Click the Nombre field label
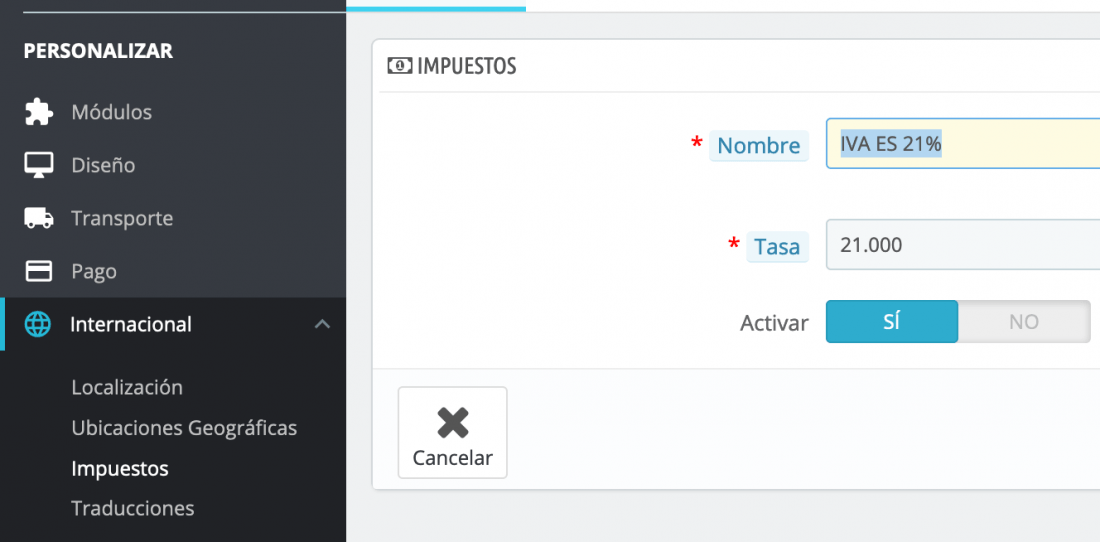 click(759, 145)
